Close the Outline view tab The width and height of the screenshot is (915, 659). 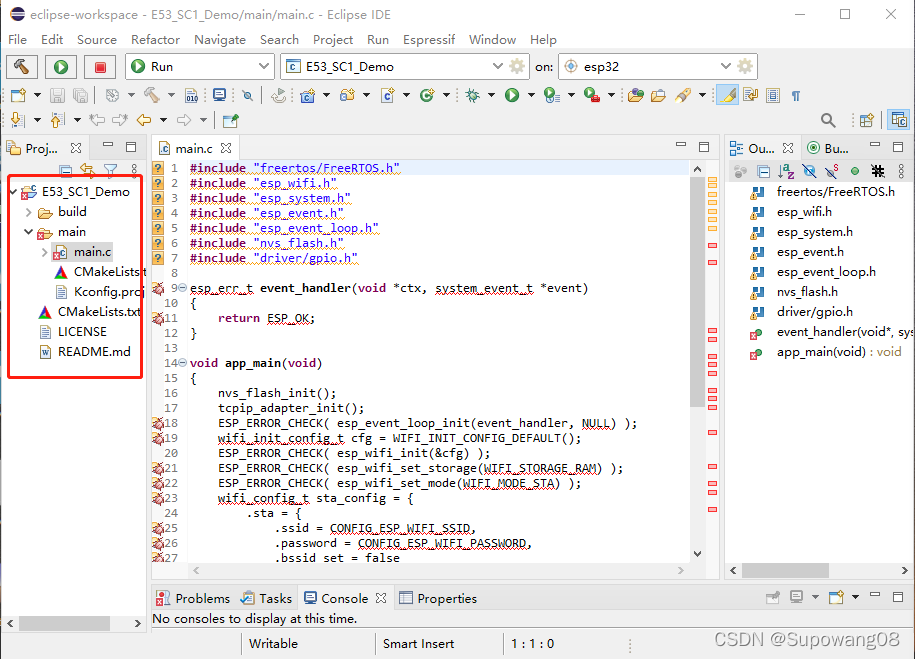pos(788,148)
